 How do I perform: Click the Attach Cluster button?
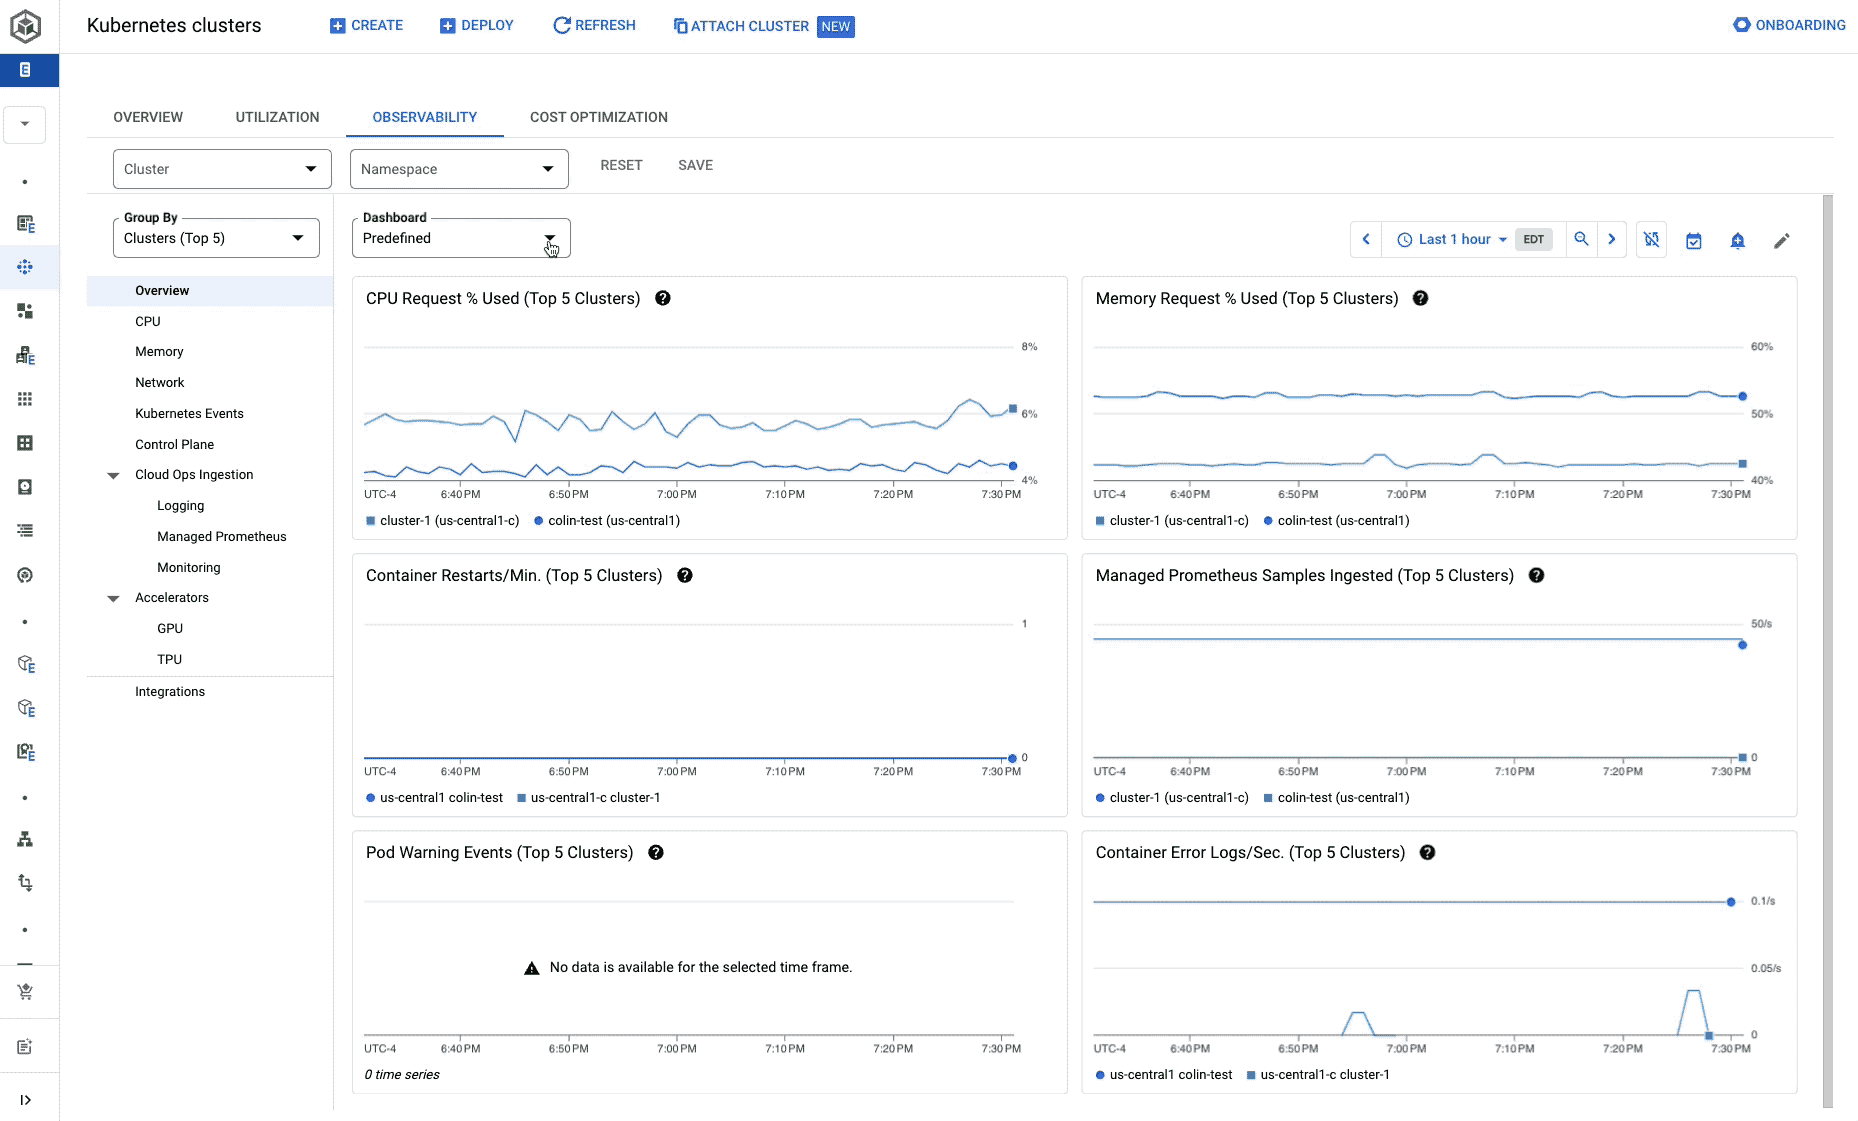click(741, 26)
